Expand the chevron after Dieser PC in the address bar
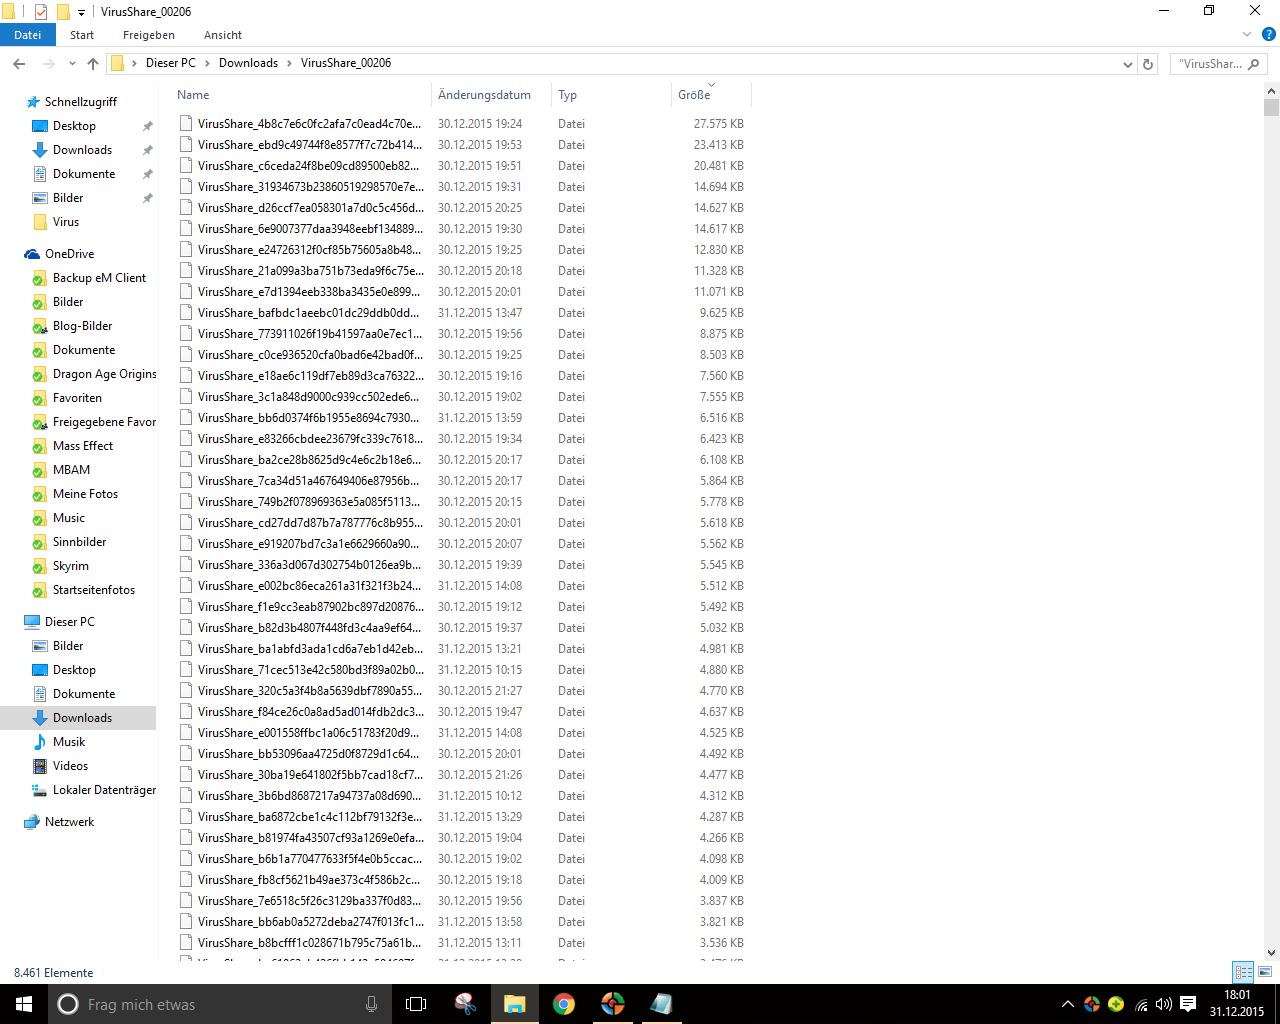The image size is (1280, 1024). click(208, 63)
